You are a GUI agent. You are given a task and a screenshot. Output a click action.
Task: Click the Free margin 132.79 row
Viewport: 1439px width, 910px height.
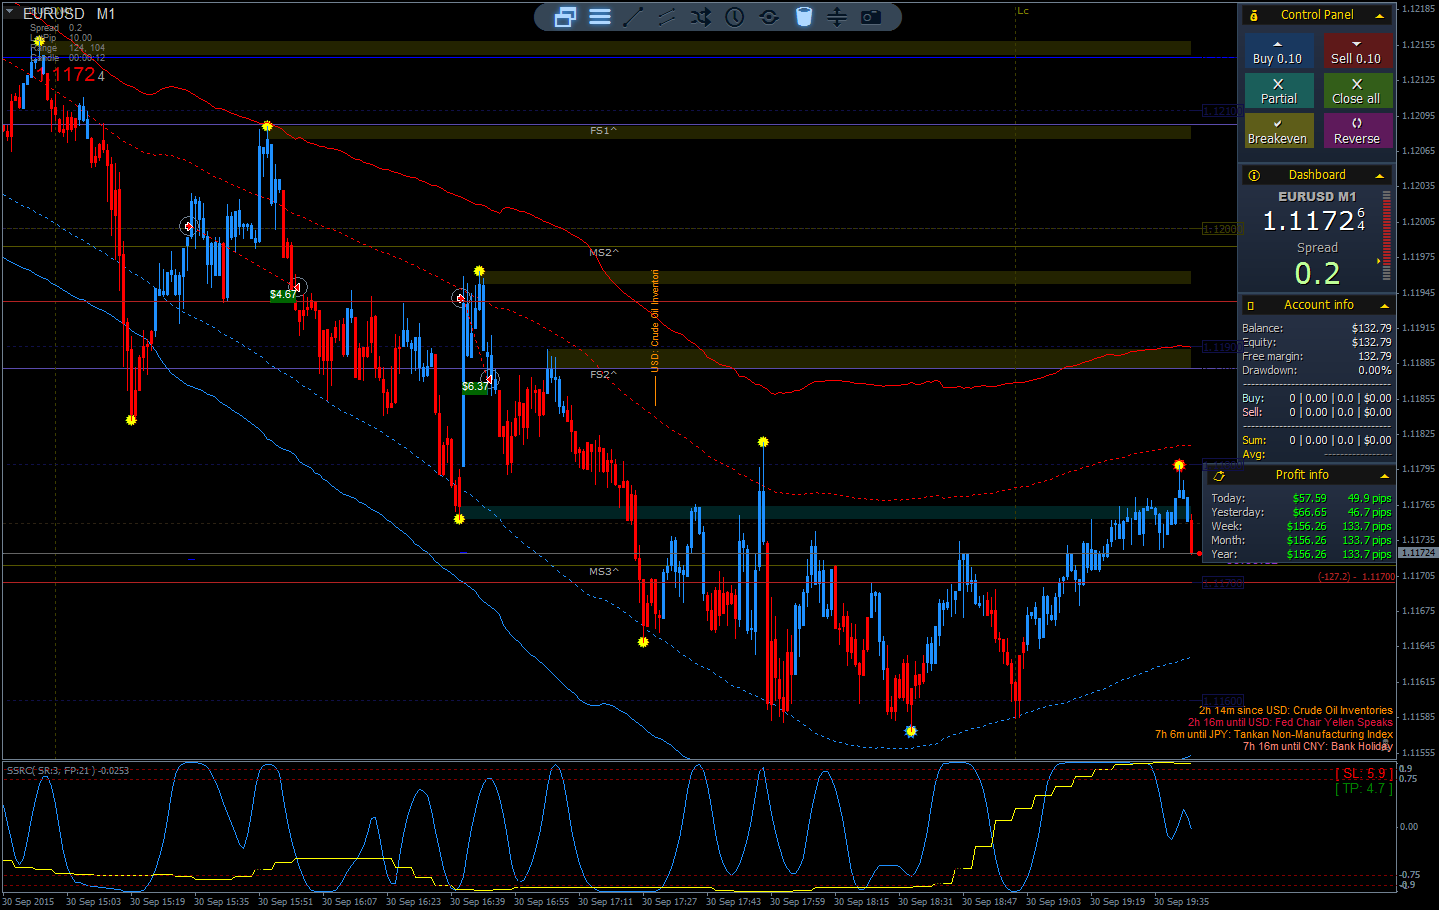pyautogui.click(x=1316, y=356)
